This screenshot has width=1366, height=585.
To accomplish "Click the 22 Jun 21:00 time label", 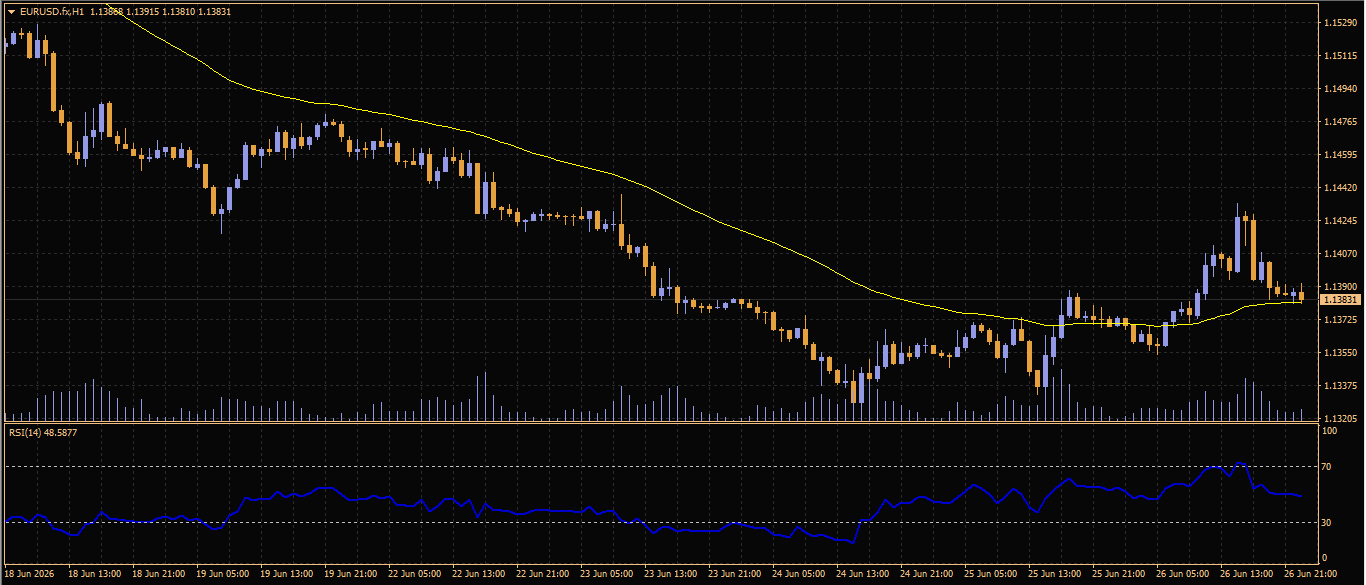I will (543, 574).
